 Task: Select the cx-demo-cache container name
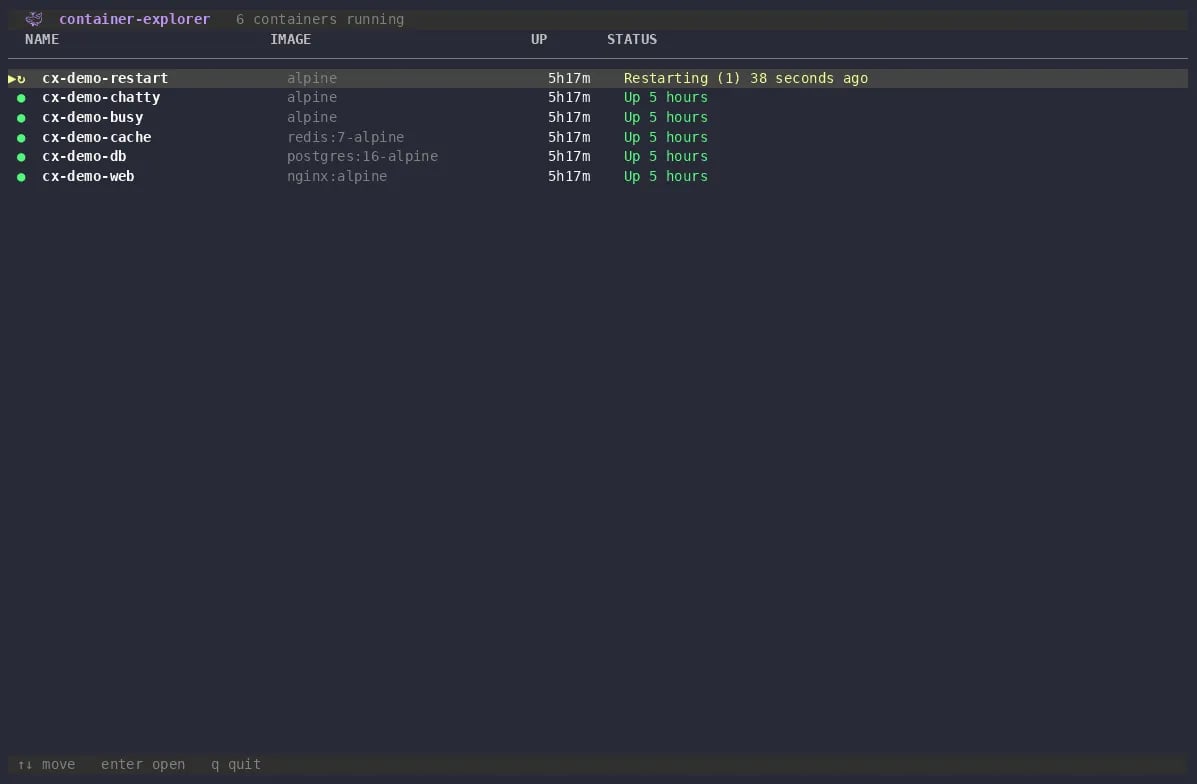tap(97, 137)
